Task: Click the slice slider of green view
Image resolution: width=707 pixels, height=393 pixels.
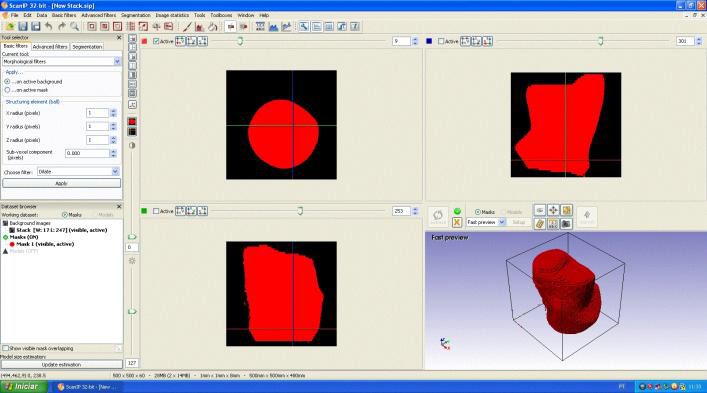Action: tap(298, 211)
